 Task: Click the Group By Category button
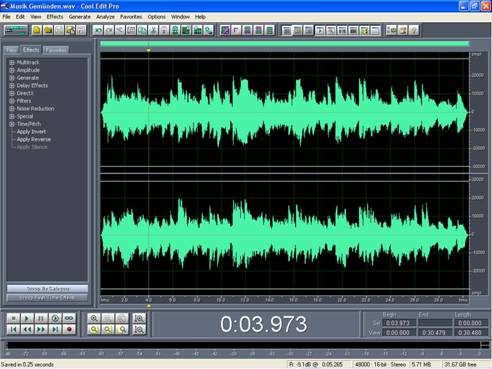click(x=47, y=289)
